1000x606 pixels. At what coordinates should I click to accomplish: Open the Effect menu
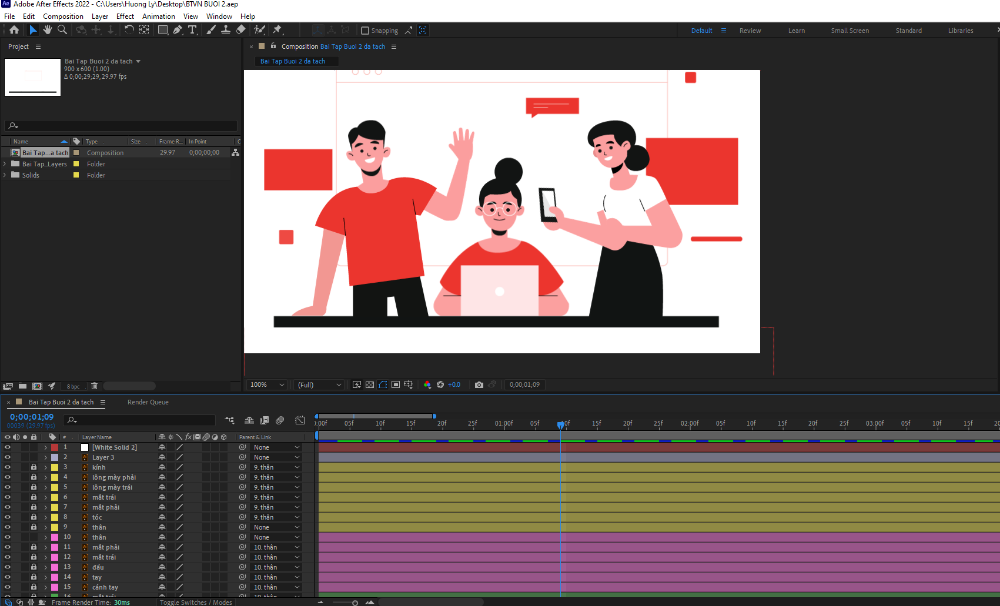tap(125, 17)
